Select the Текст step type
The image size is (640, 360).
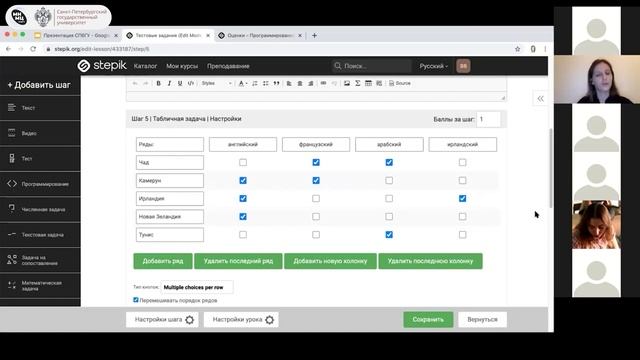click(x=40, y=108)
